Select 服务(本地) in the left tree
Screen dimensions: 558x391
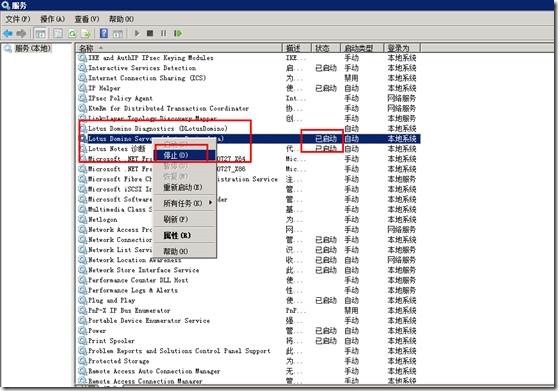point(32,48)
